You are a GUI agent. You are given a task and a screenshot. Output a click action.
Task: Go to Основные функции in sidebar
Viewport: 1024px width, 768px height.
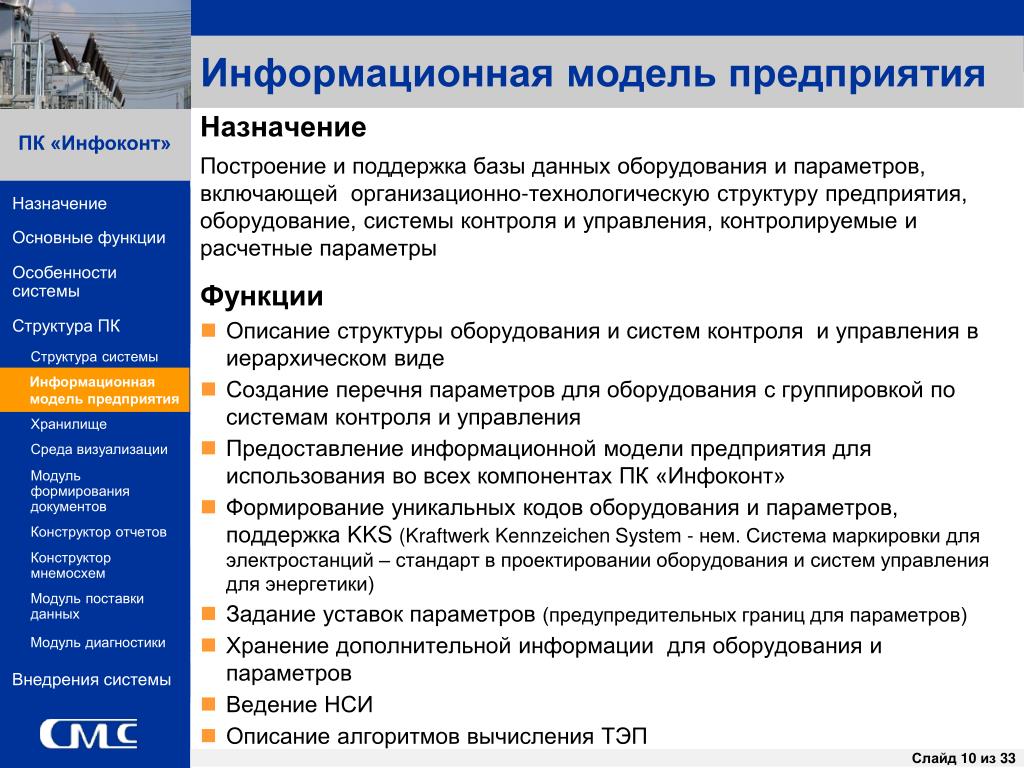click(89, 238)
